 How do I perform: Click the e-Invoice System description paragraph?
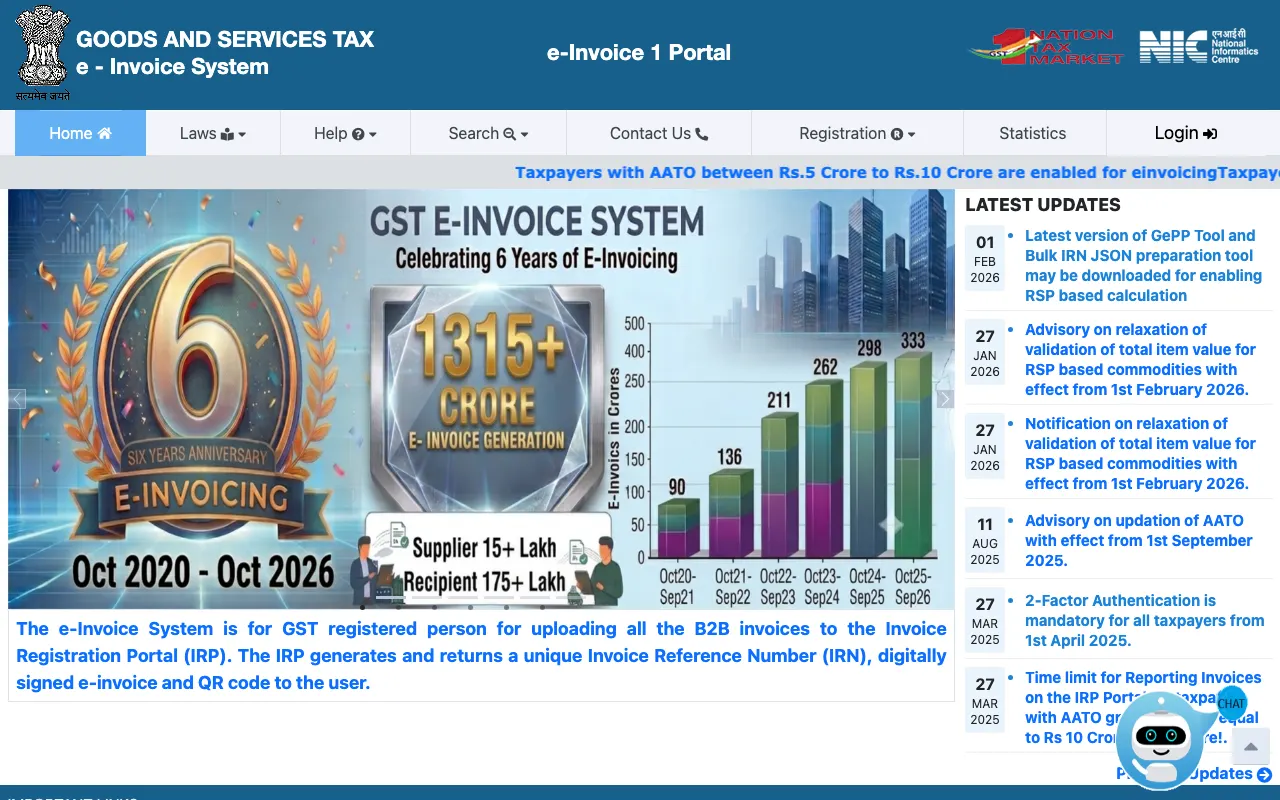[x=481, y=656]
